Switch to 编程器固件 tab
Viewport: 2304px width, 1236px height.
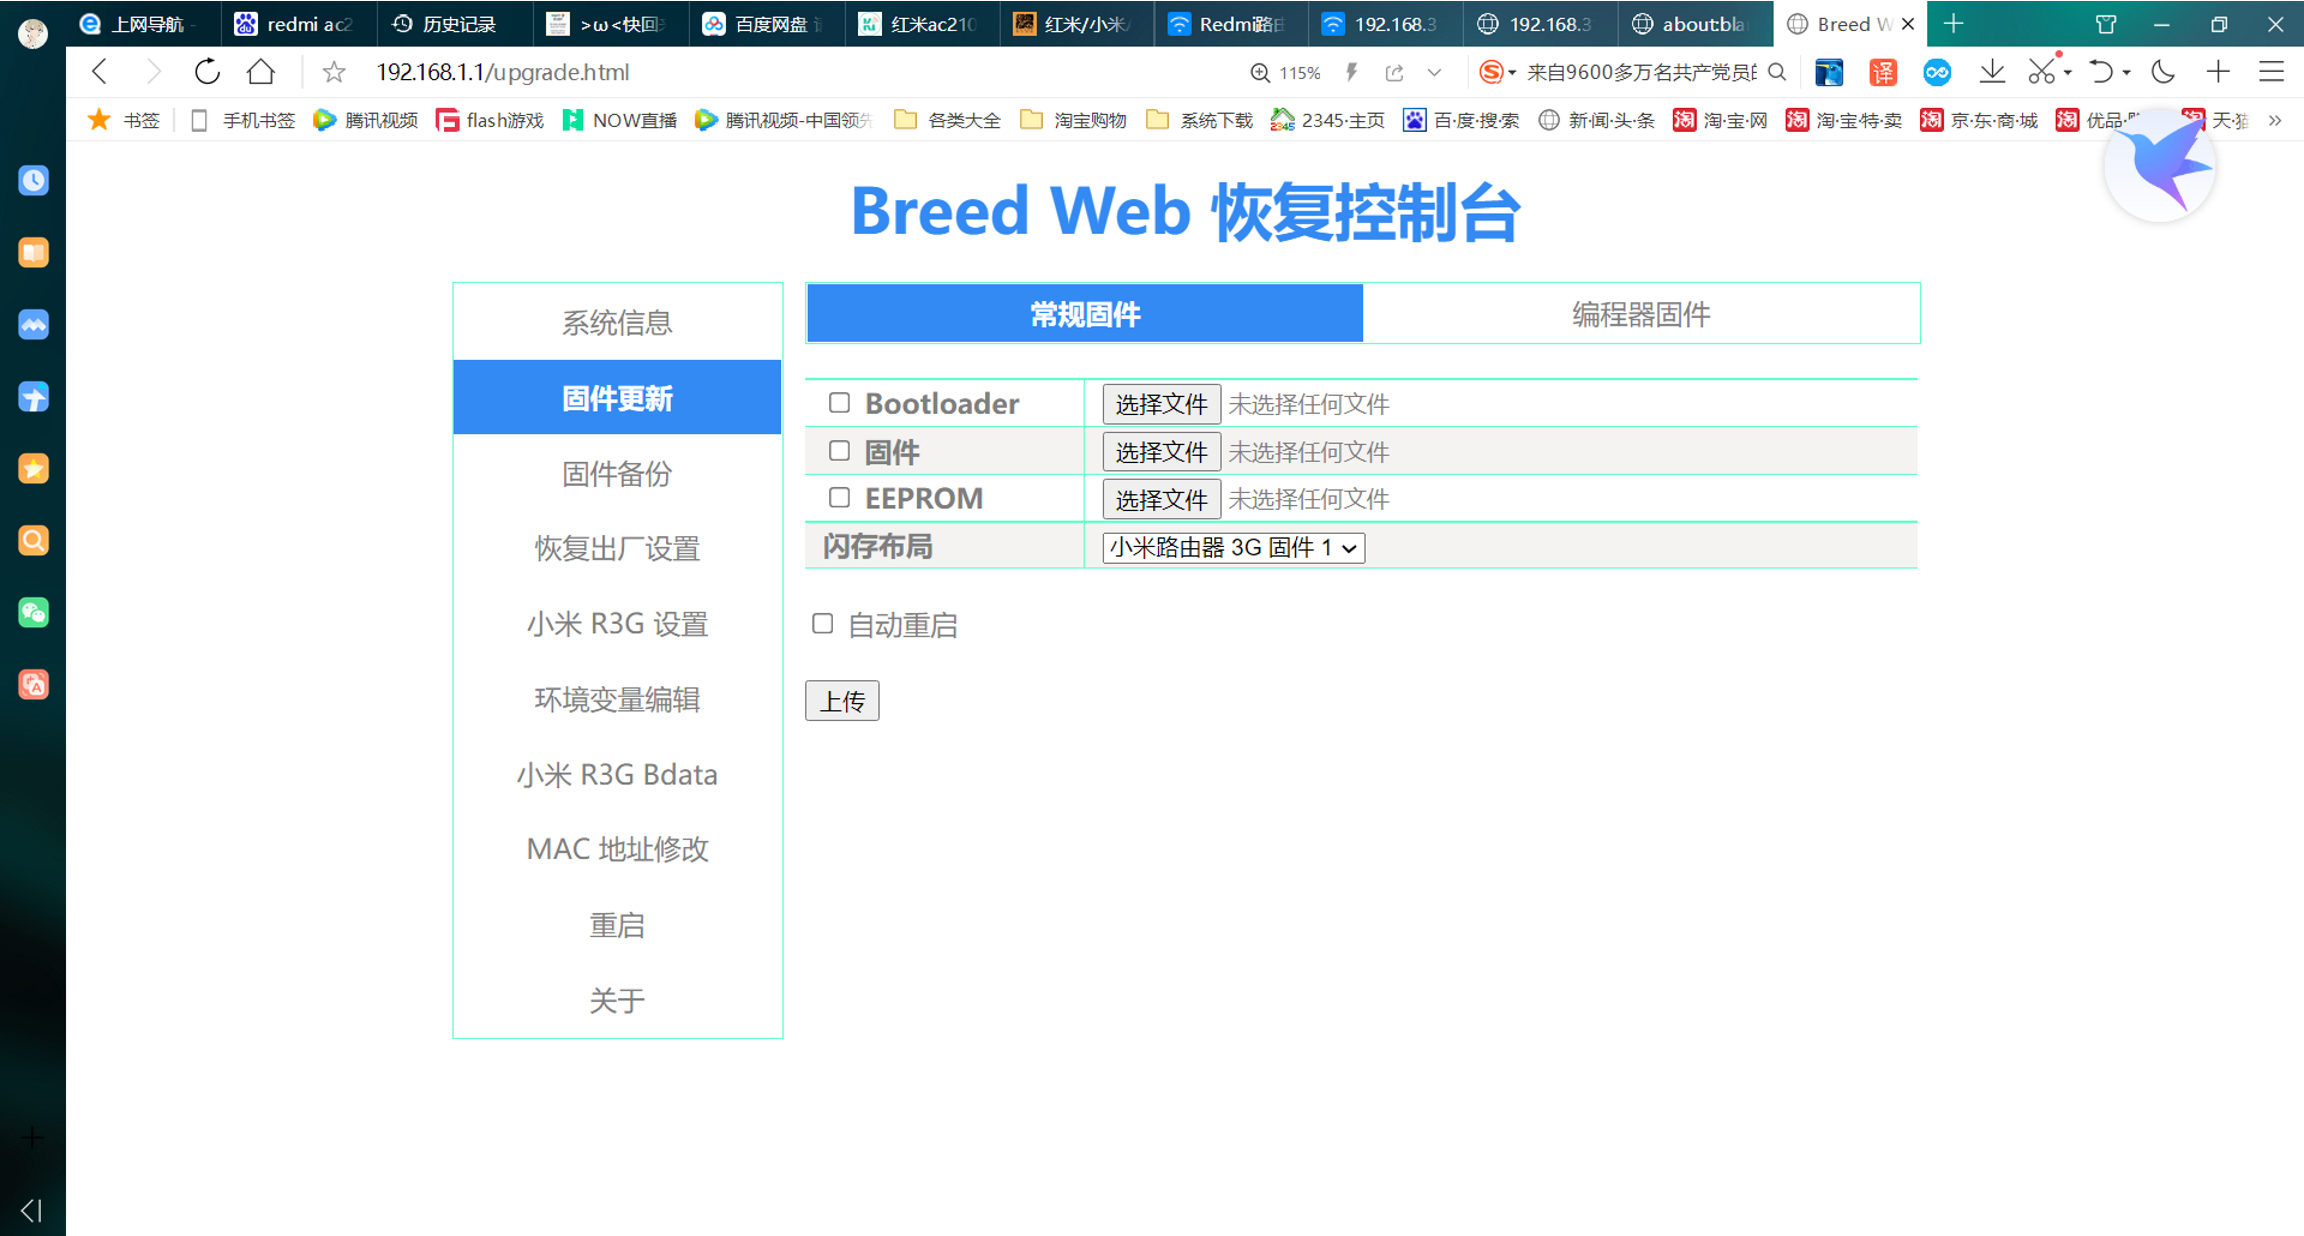(x=1640, y=314)
